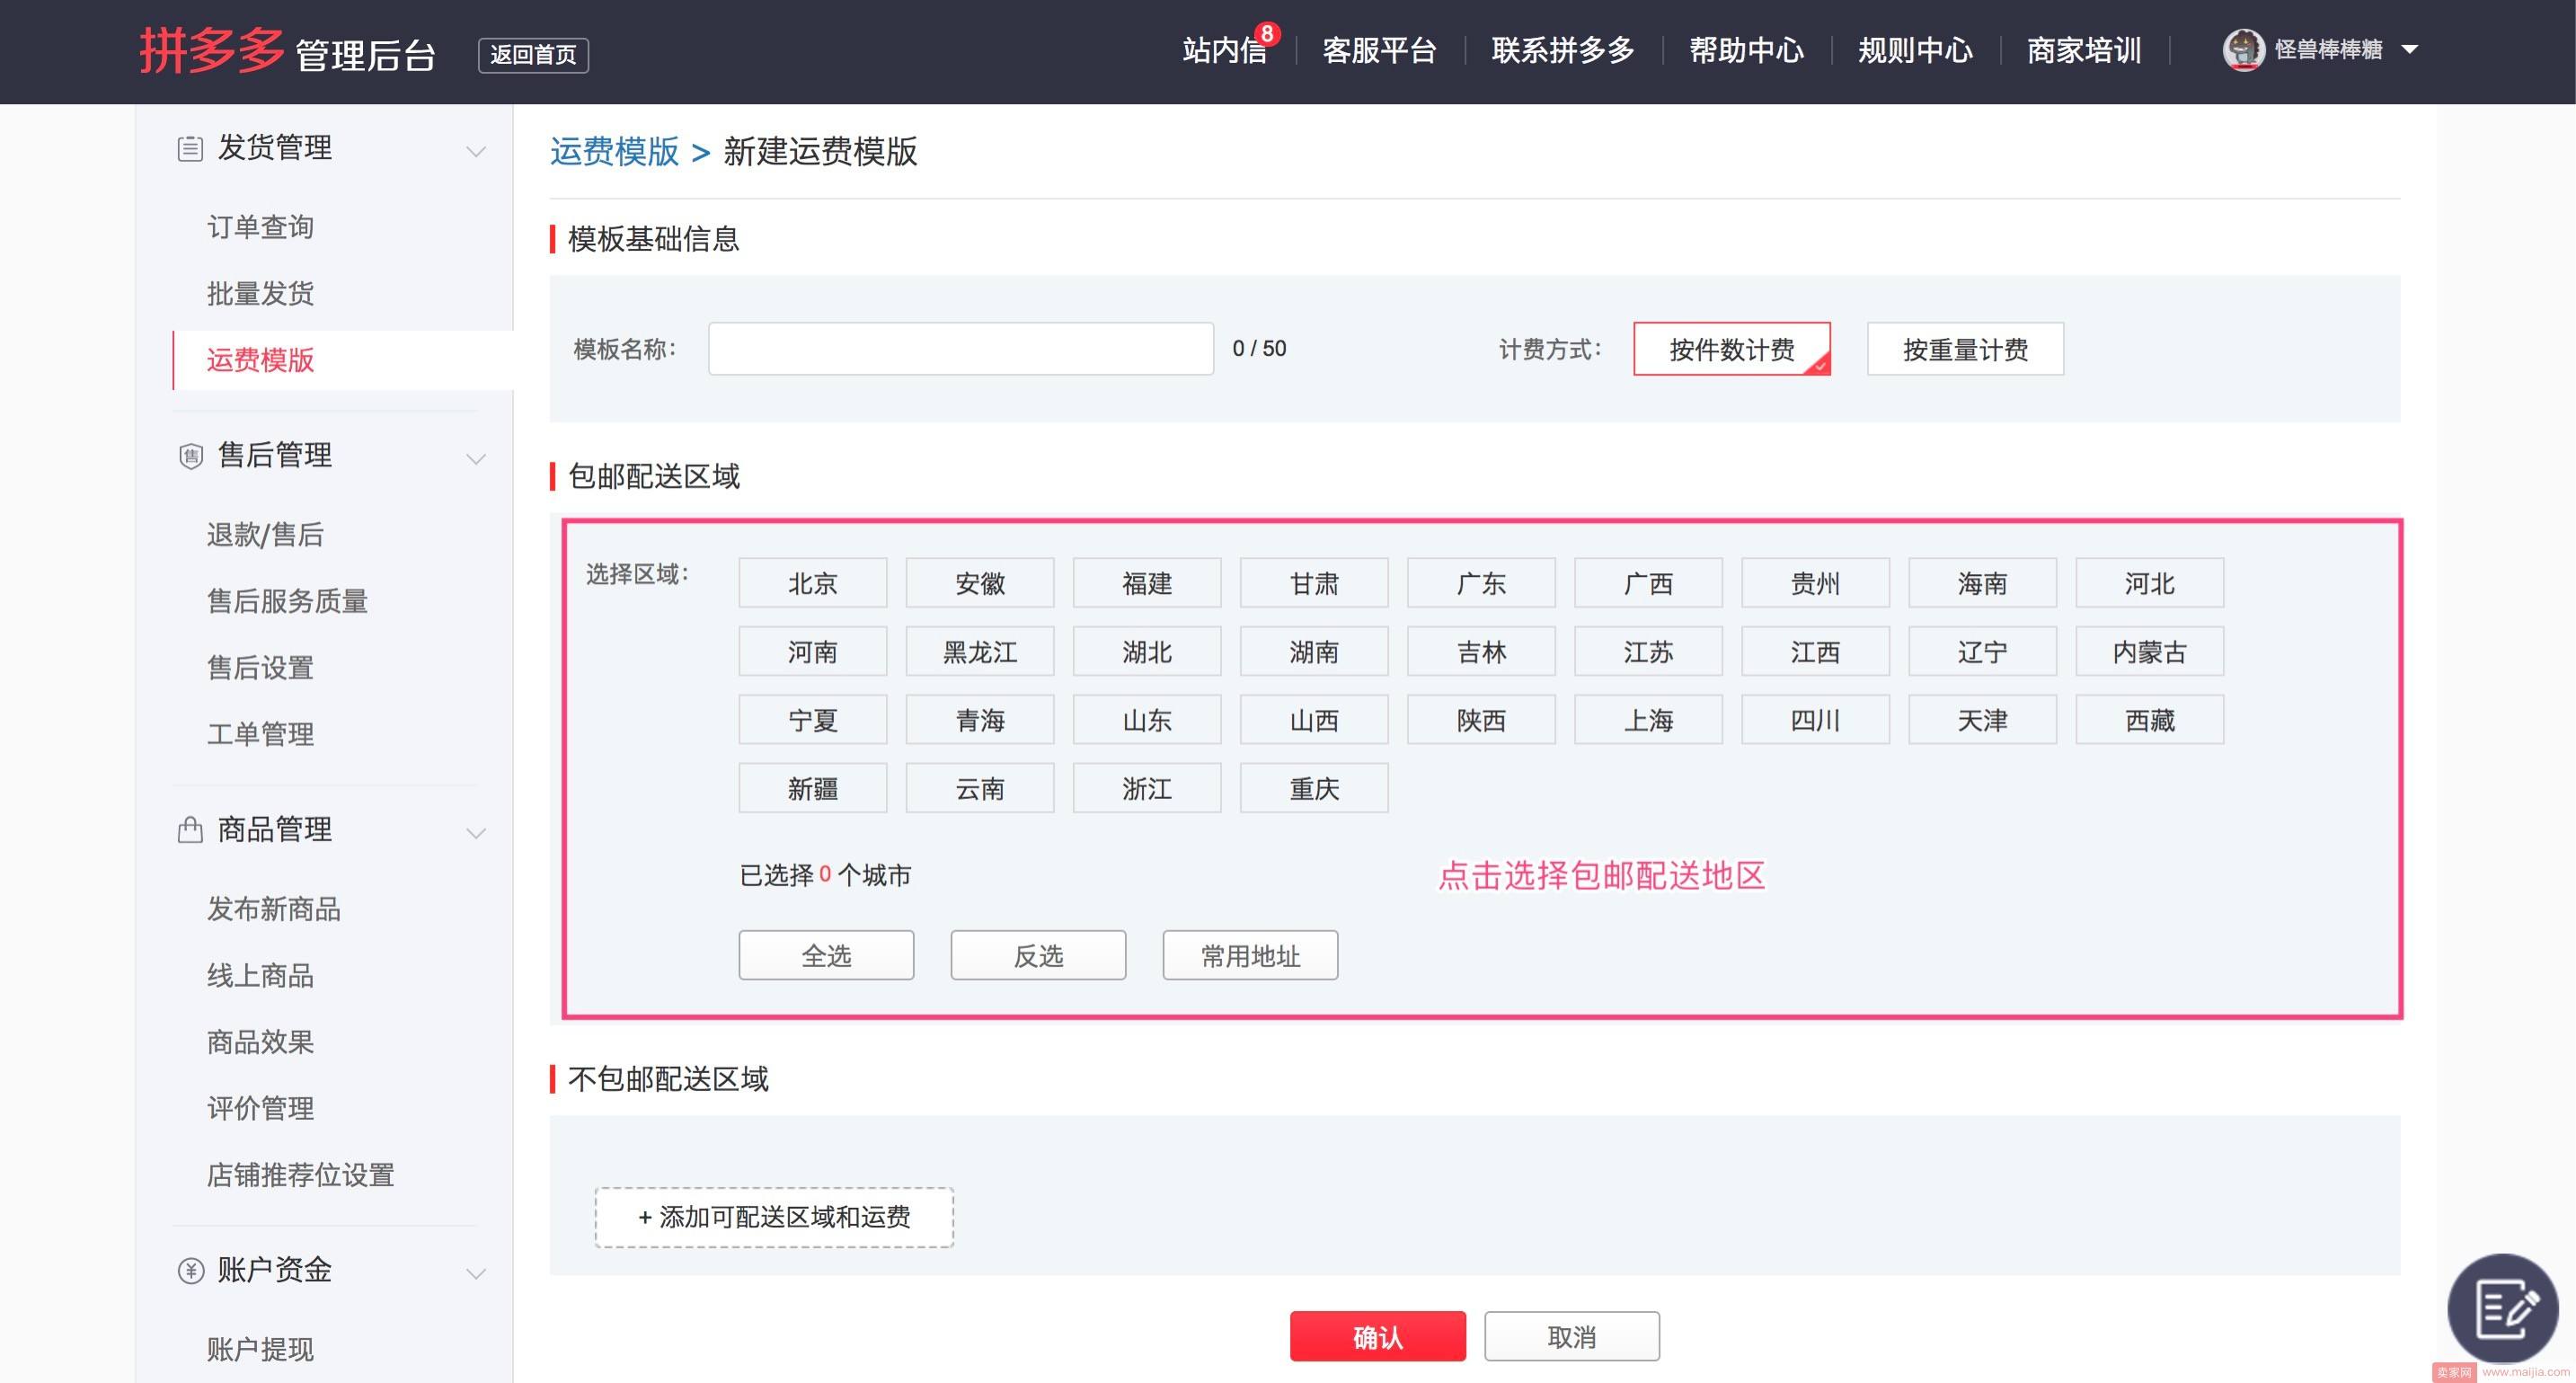2576x1383 pixels.
Task: Focus the 模板名称 input field
Action: point(961,349)
